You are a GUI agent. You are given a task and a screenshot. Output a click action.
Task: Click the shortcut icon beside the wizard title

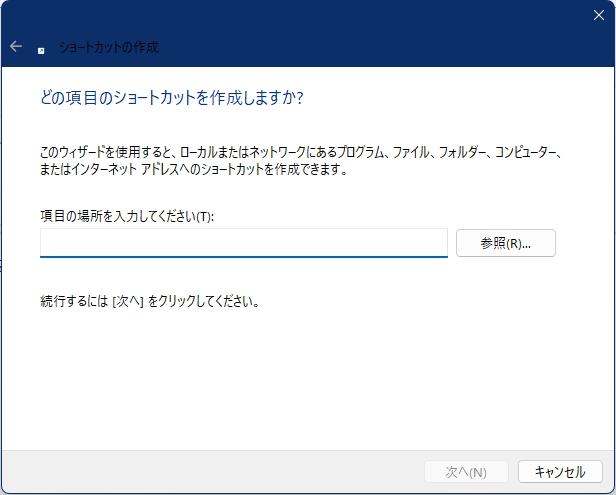click(x=41, y=48)
